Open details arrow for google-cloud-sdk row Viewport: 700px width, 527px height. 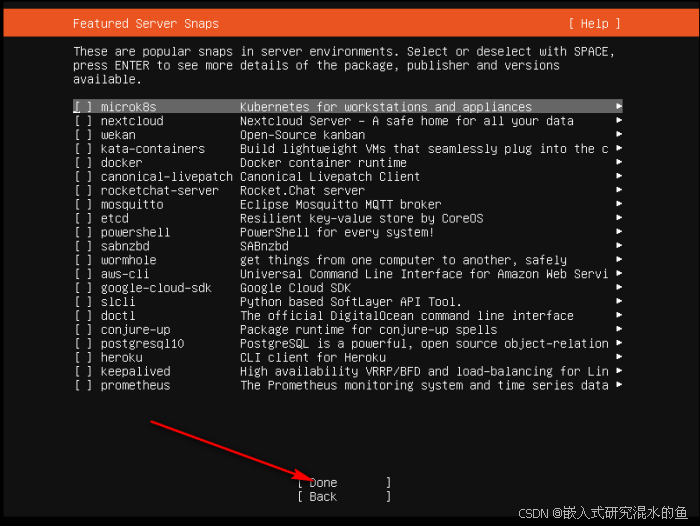coord(619,287)
